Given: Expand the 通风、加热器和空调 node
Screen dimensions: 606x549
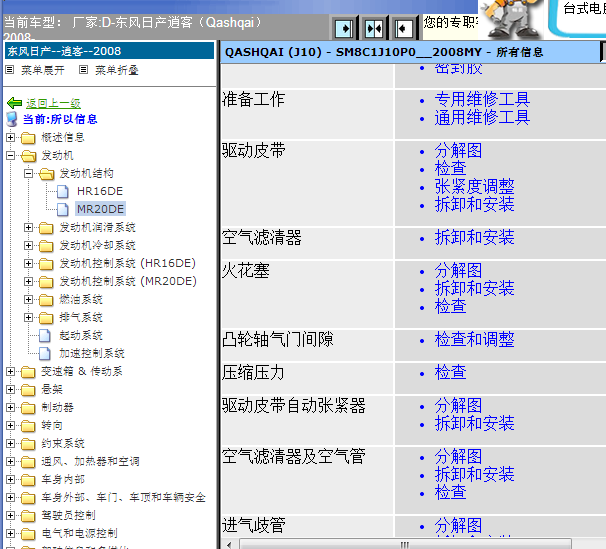Looking at the screenshot, I should [x=10, y=461].
